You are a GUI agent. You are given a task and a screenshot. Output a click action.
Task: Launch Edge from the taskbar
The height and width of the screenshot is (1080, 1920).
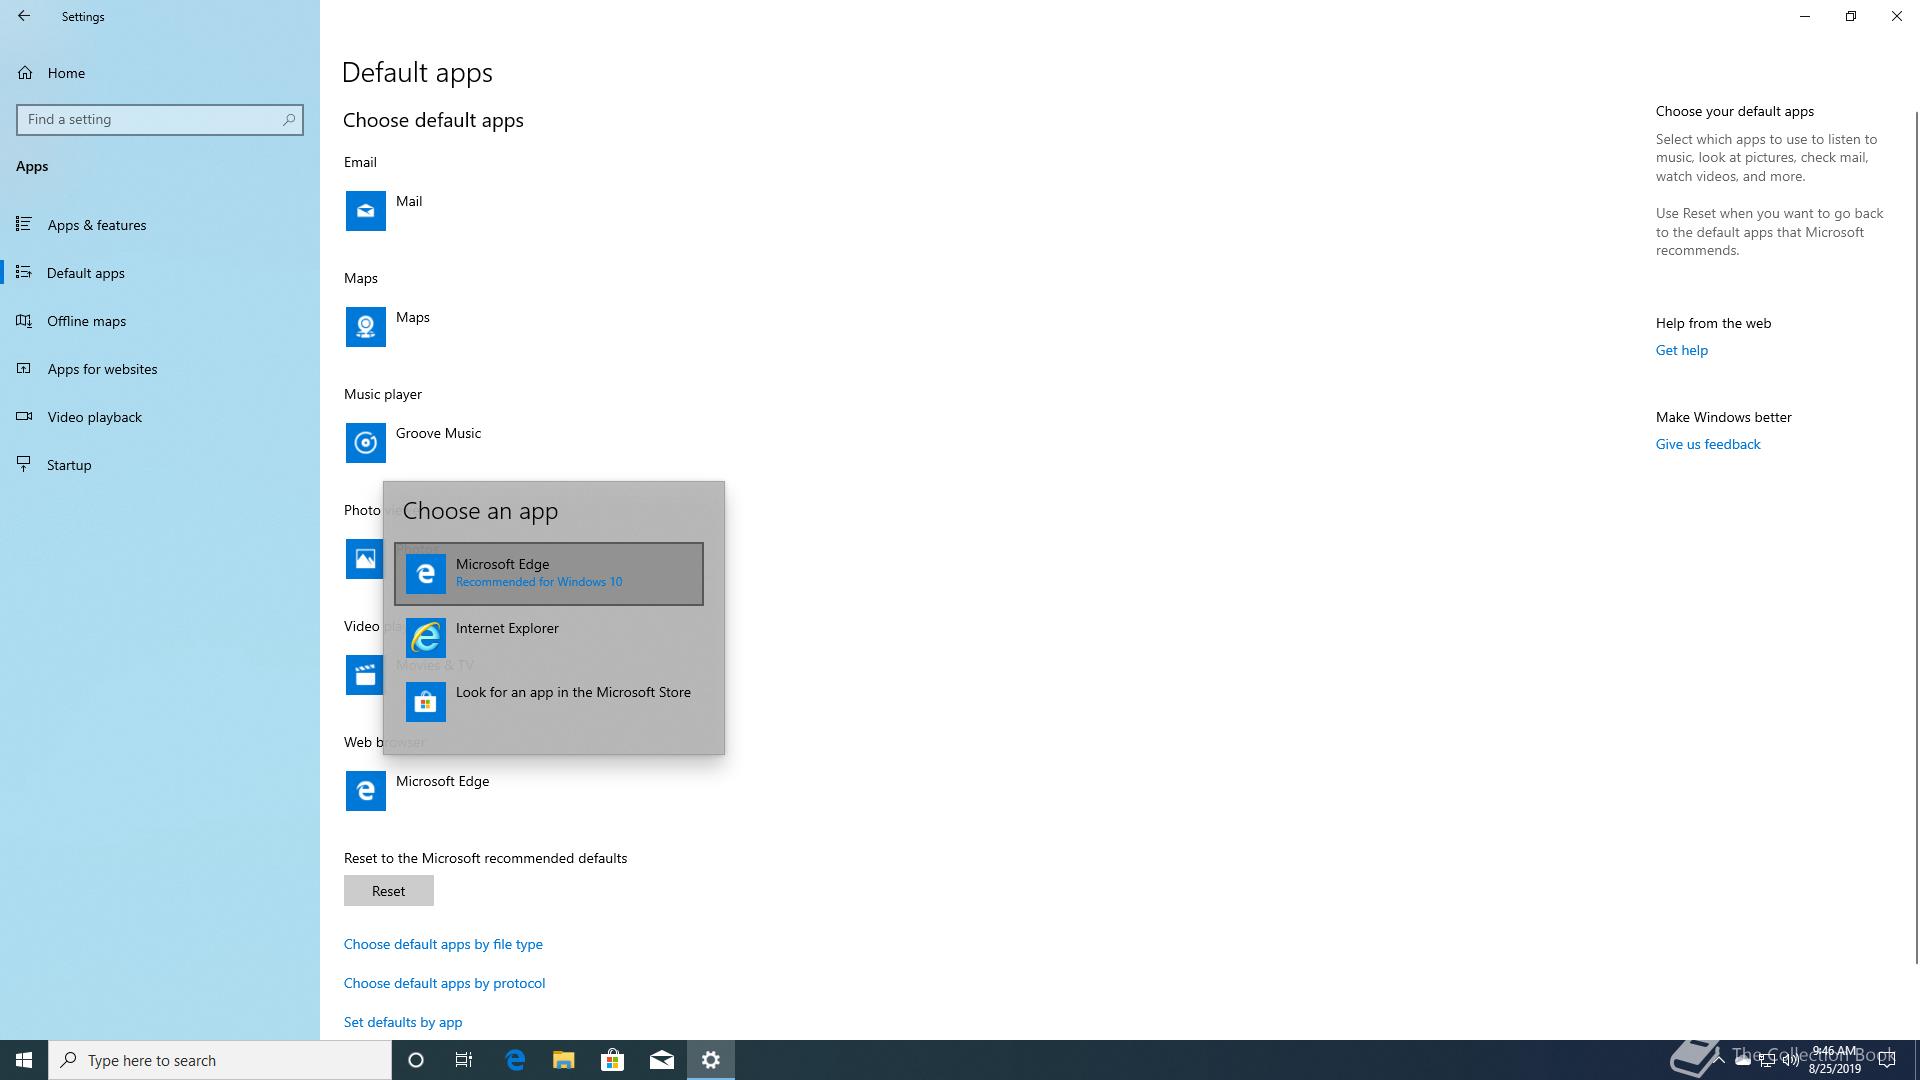tap(515, 1060)
